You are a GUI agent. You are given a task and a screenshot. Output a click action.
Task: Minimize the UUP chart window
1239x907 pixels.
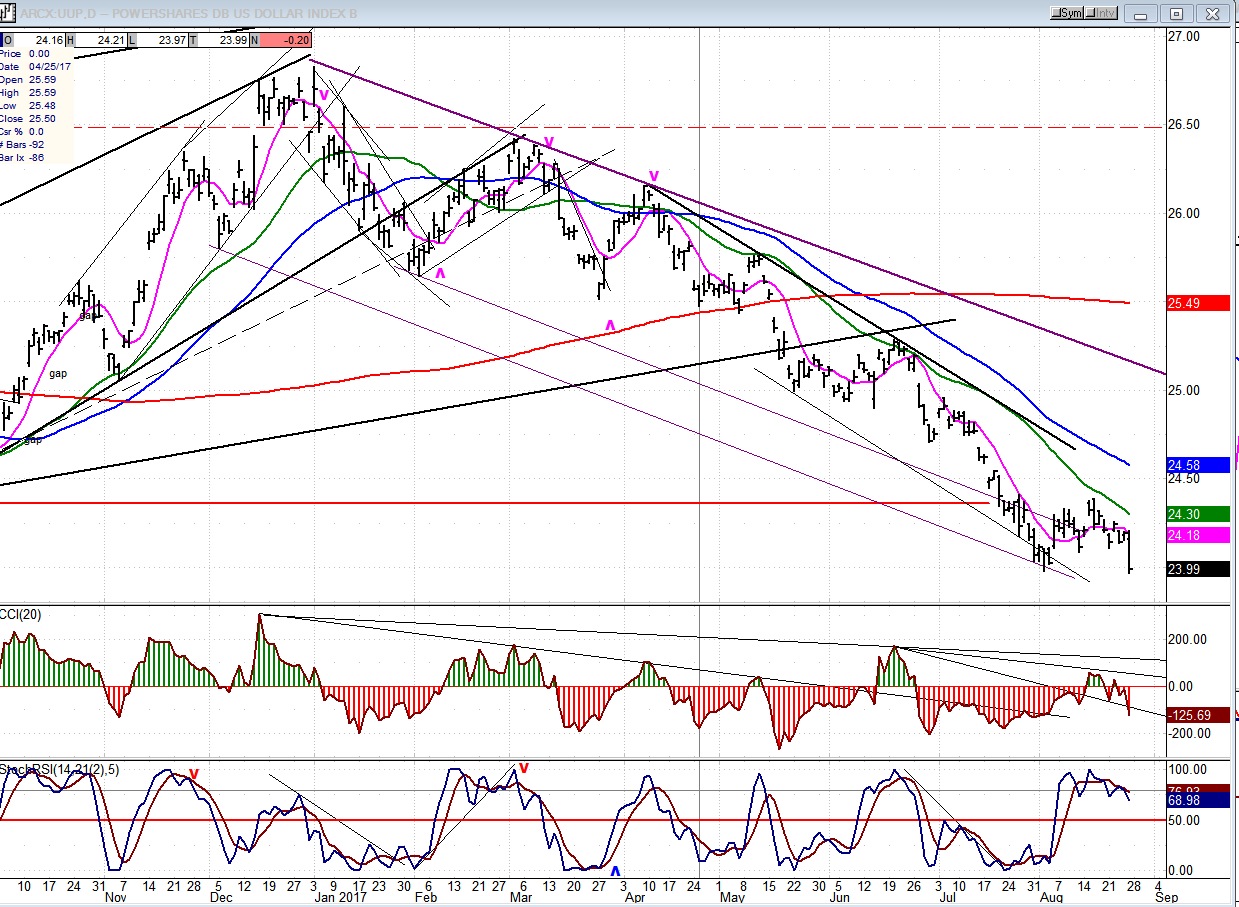(1141, 13)
